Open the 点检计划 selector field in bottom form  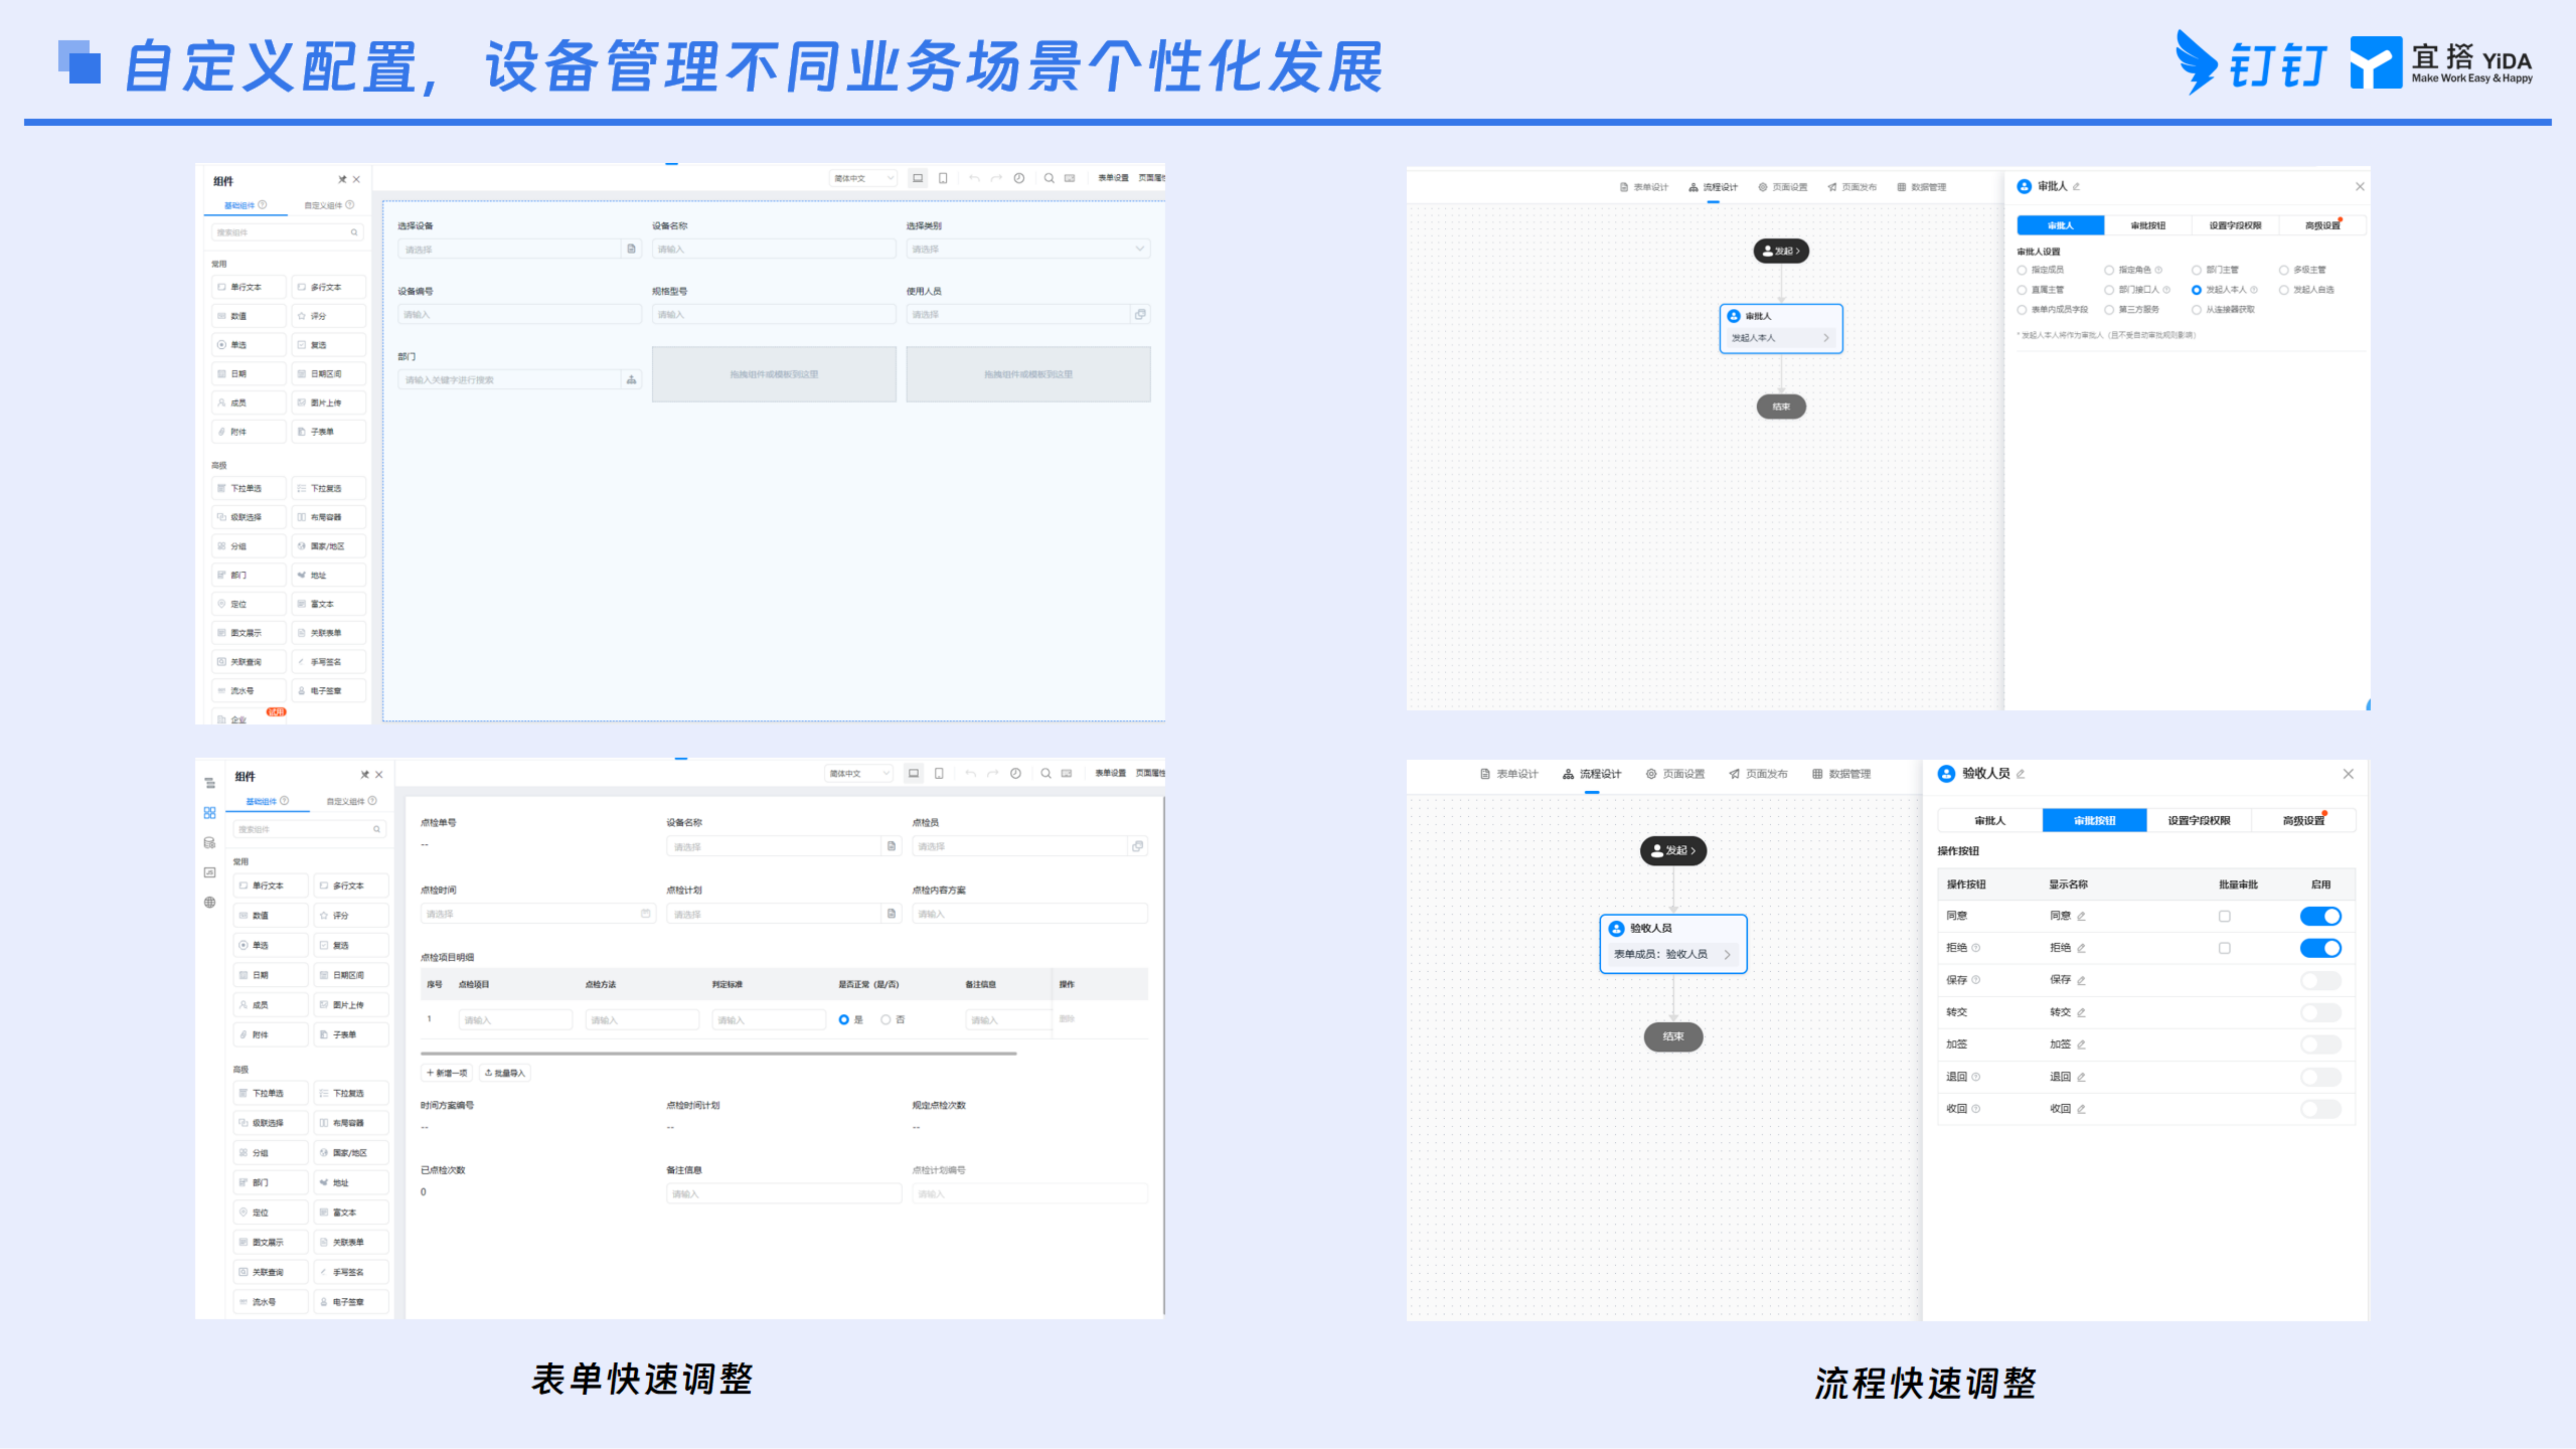coord(785,914)
